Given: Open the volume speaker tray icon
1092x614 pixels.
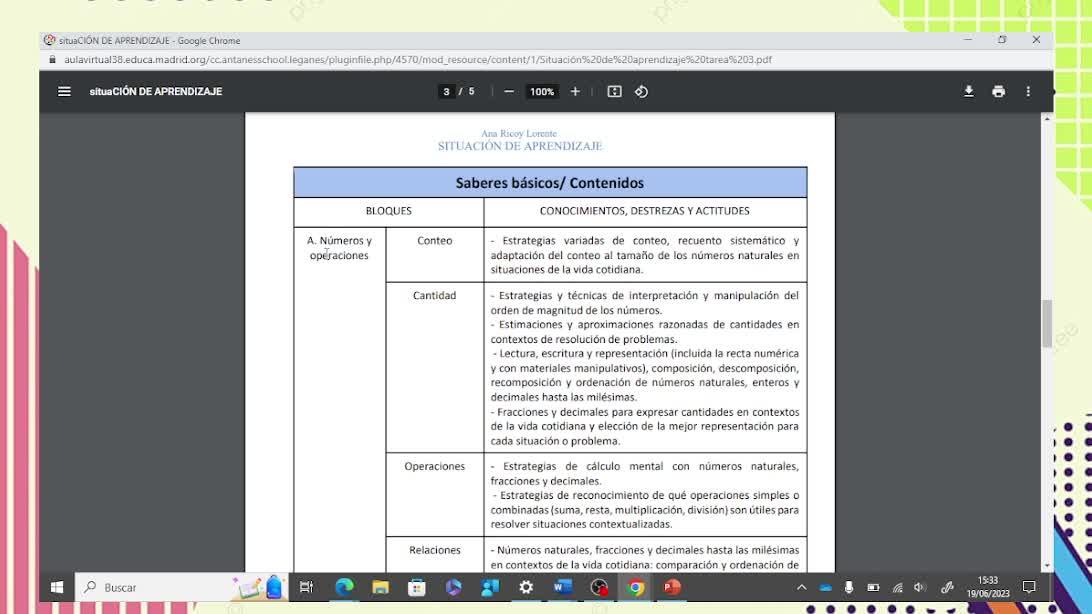Looking at the screenshot, I should coord(920,588).
